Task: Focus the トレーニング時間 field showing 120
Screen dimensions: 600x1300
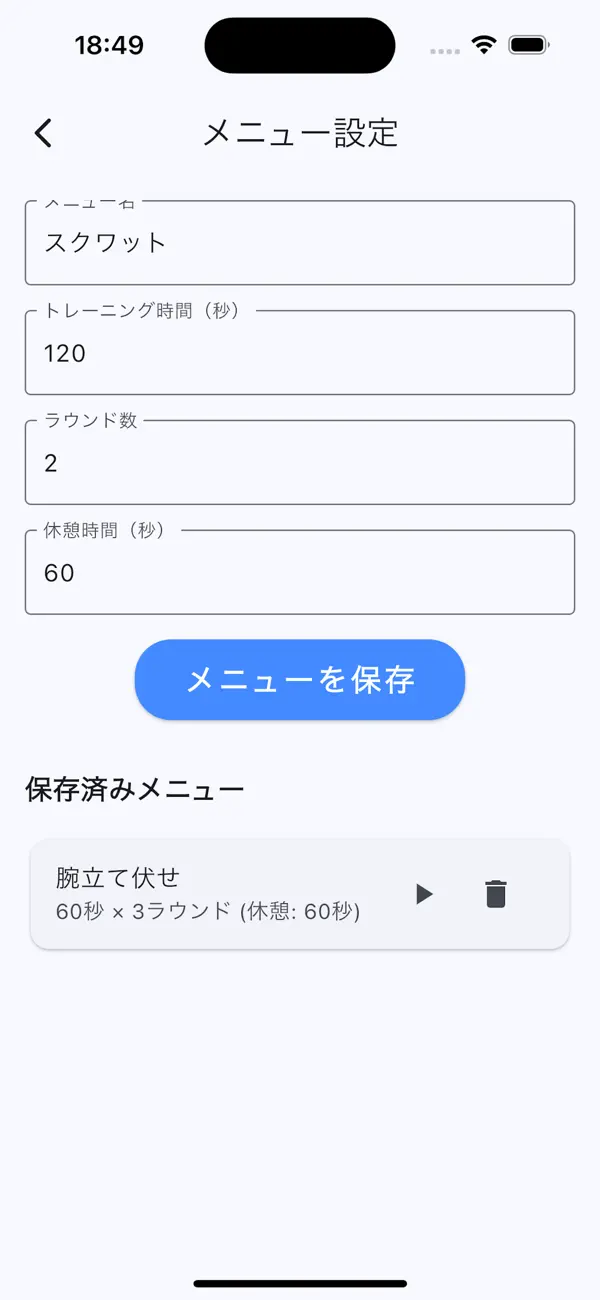Action: tap(299, 352)
